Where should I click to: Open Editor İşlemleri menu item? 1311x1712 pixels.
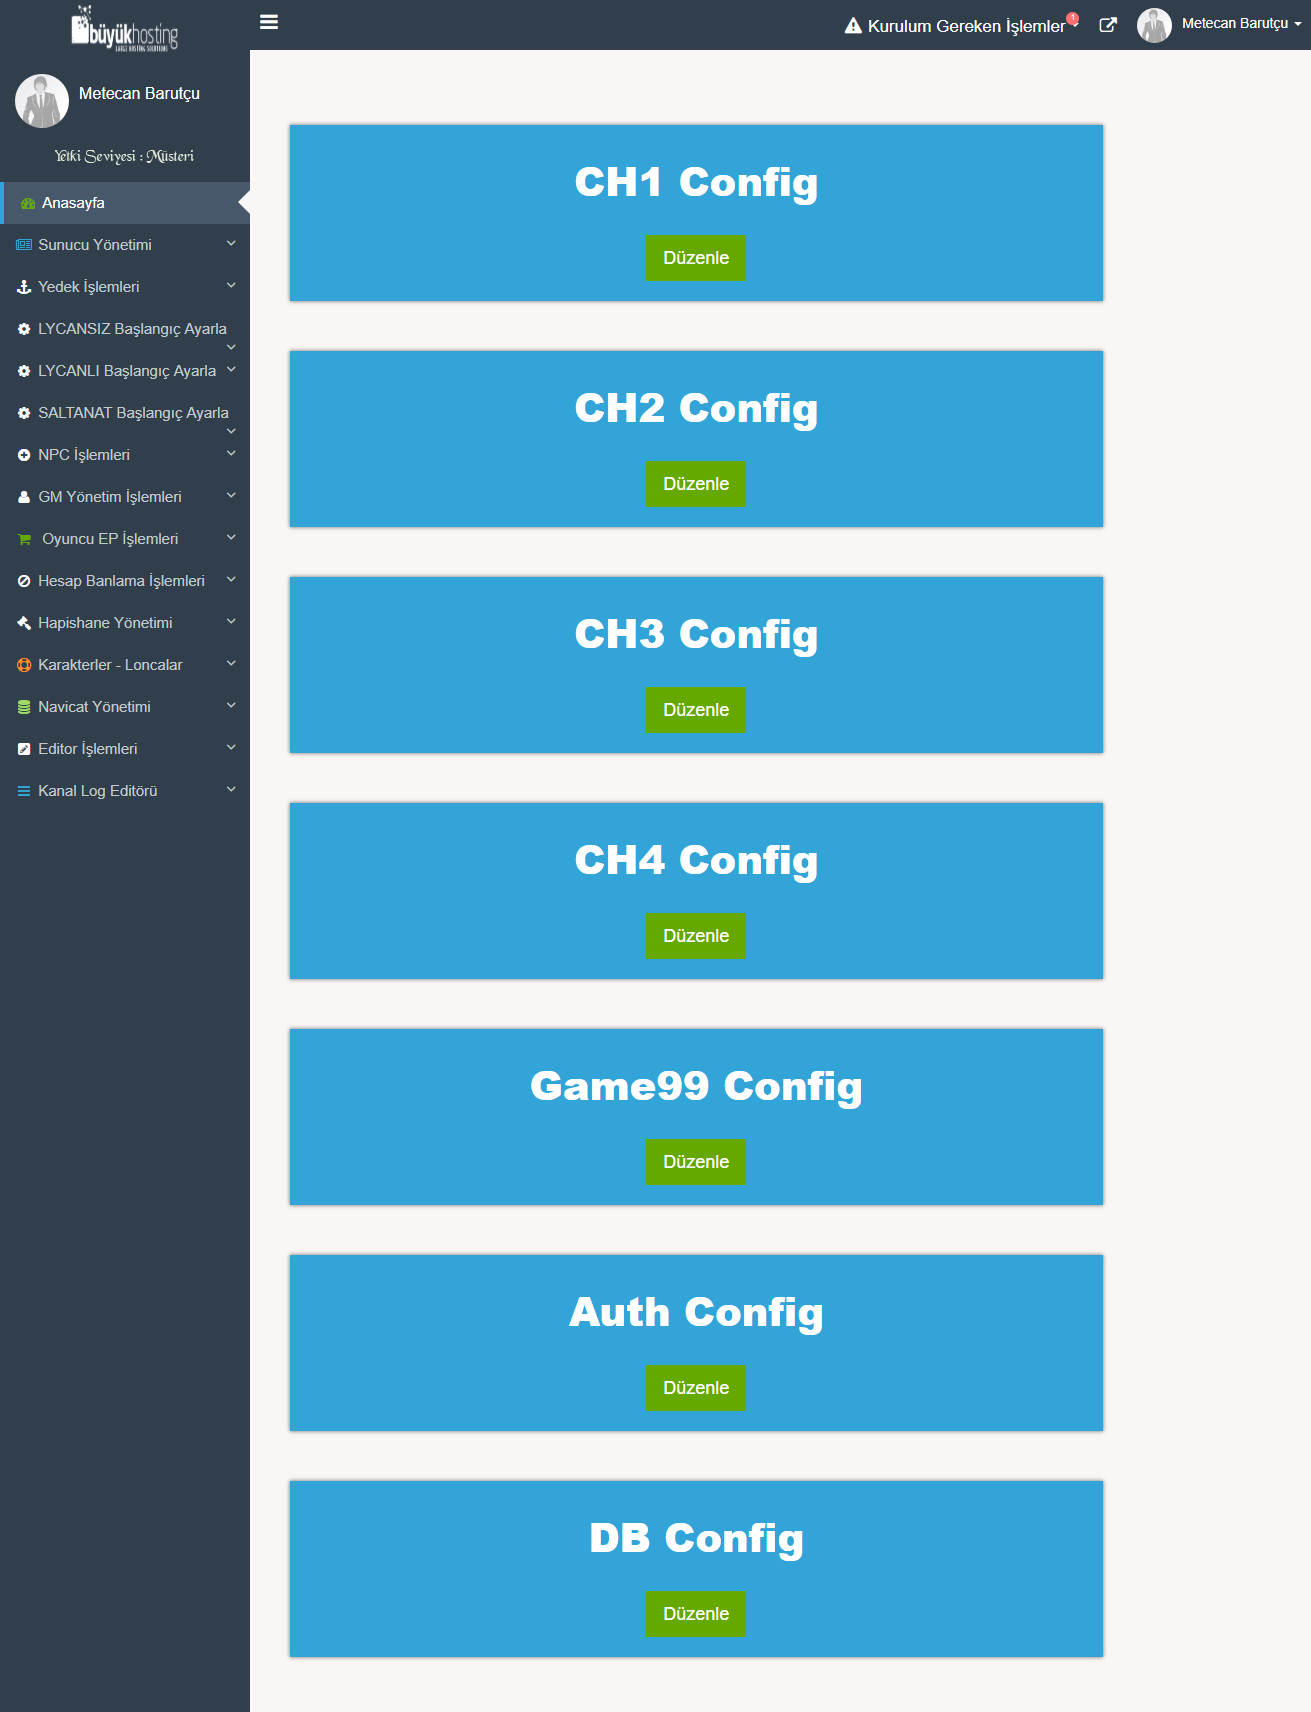click(88, 749)
